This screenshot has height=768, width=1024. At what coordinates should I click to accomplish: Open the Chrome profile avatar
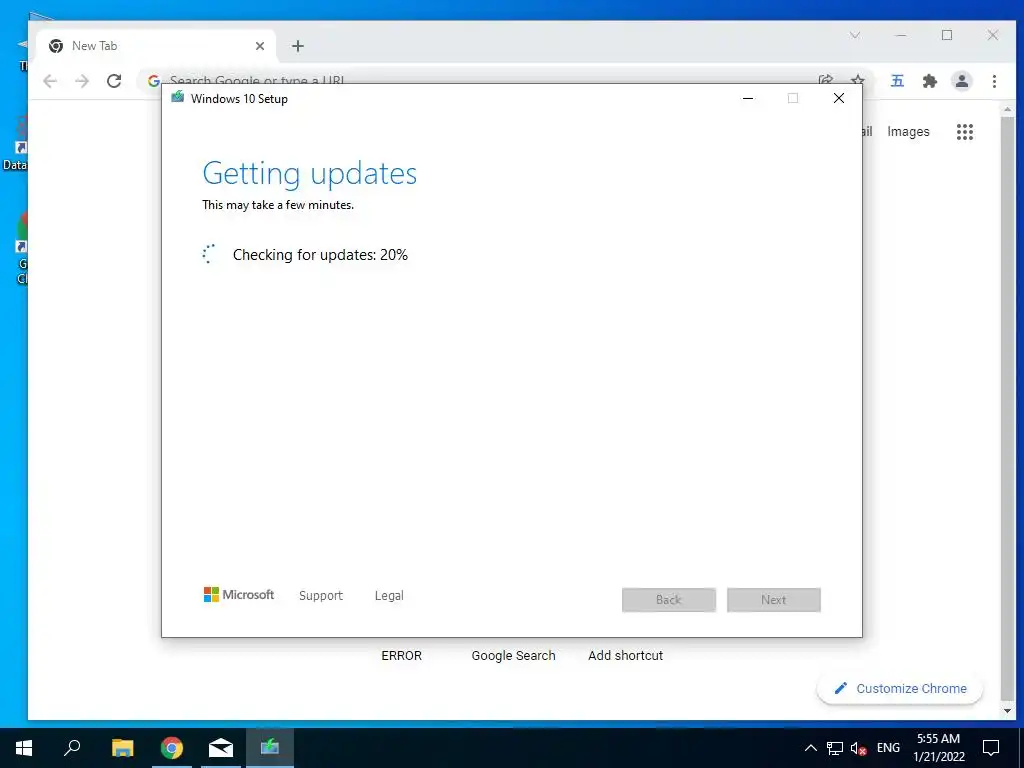[962, 81]
